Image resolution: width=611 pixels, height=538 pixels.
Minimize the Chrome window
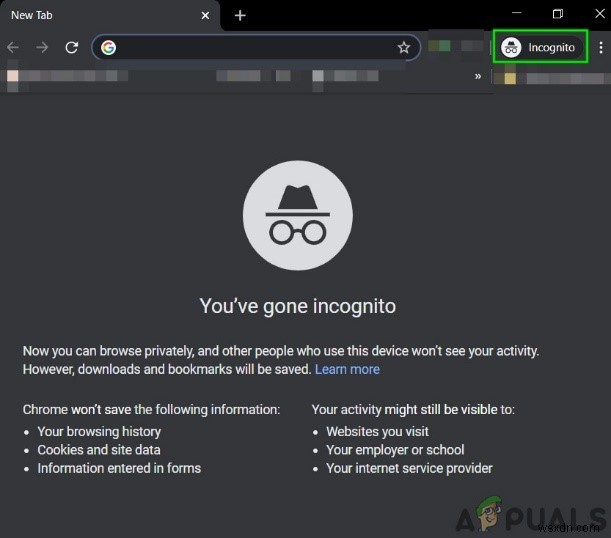click(x=517, y=14)
